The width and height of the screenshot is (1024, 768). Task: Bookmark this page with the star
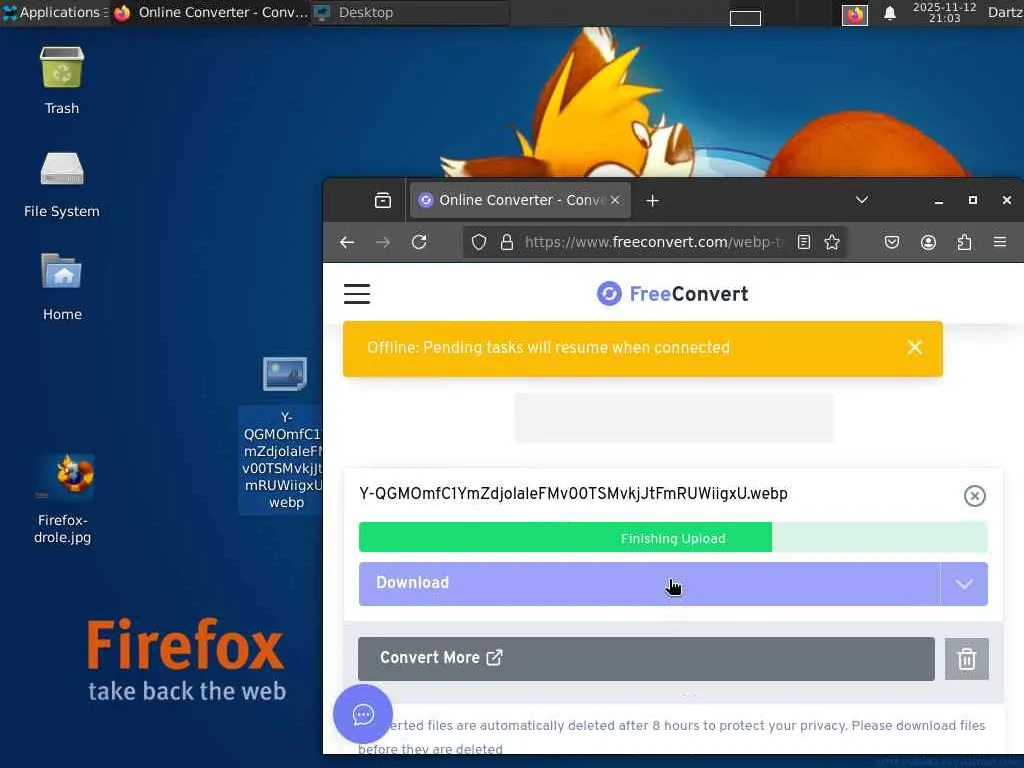coord(831,242)
